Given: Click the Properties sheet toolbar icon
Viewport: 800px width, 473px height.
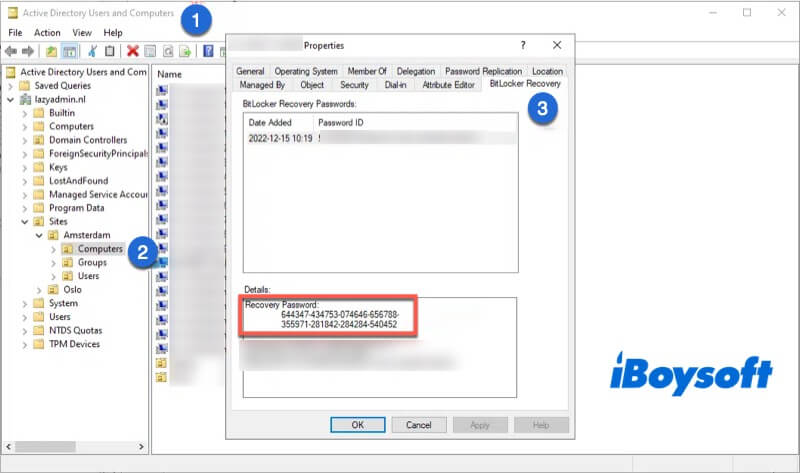Looking at the screenshot, I should (150, 51).
